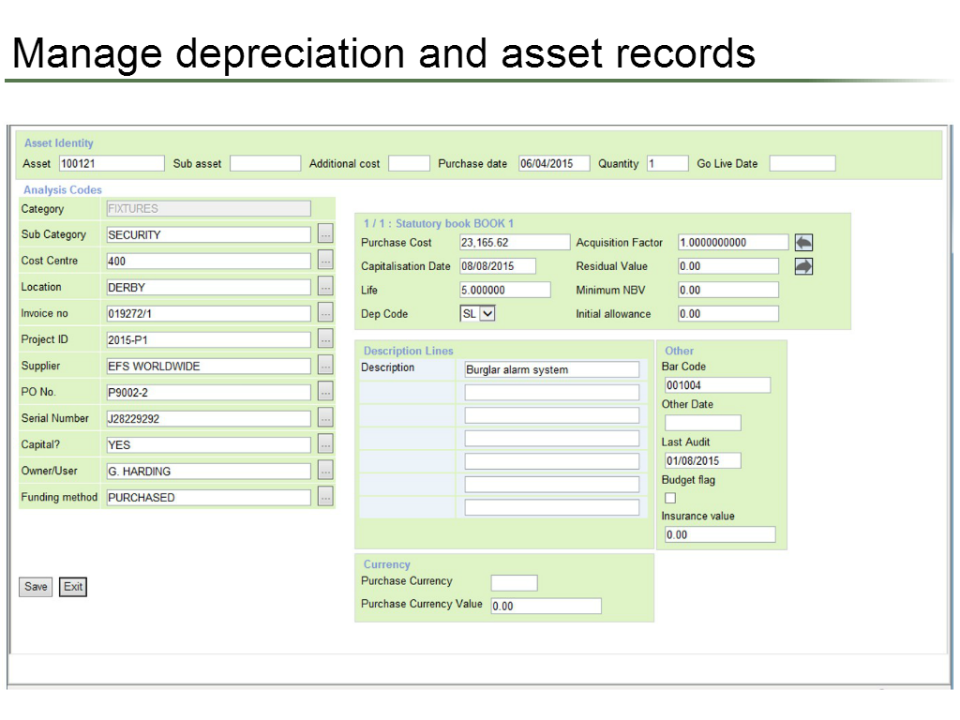Screen dimensions: 960x720
Task: Click the right arrow icon beside Residual Value
Action: click(x=803, y=266)
